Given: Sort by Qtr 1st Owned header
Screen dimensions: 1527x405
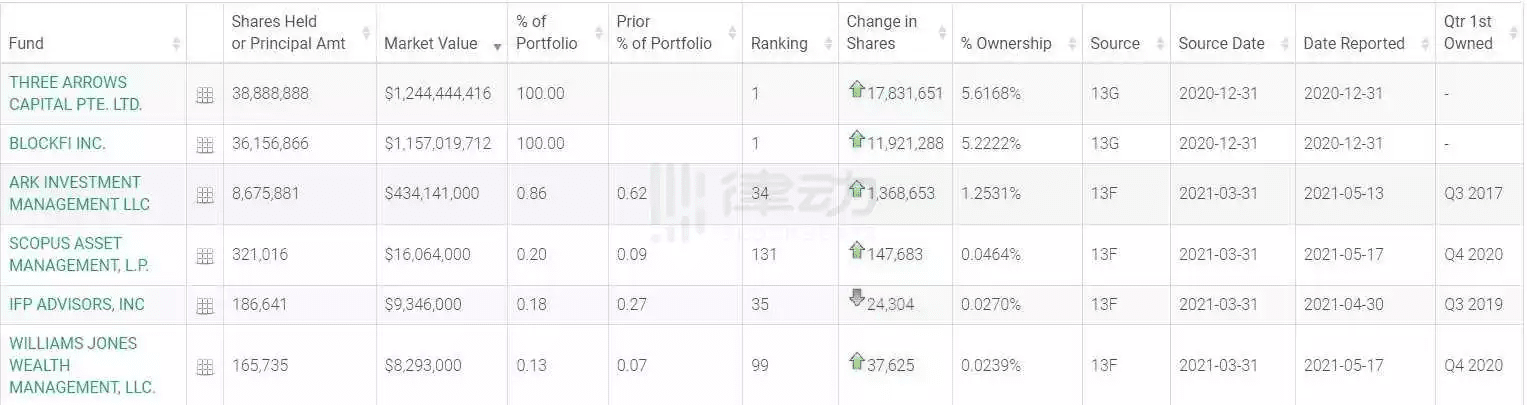Looking at the screenshot, I should (1480, 32).
